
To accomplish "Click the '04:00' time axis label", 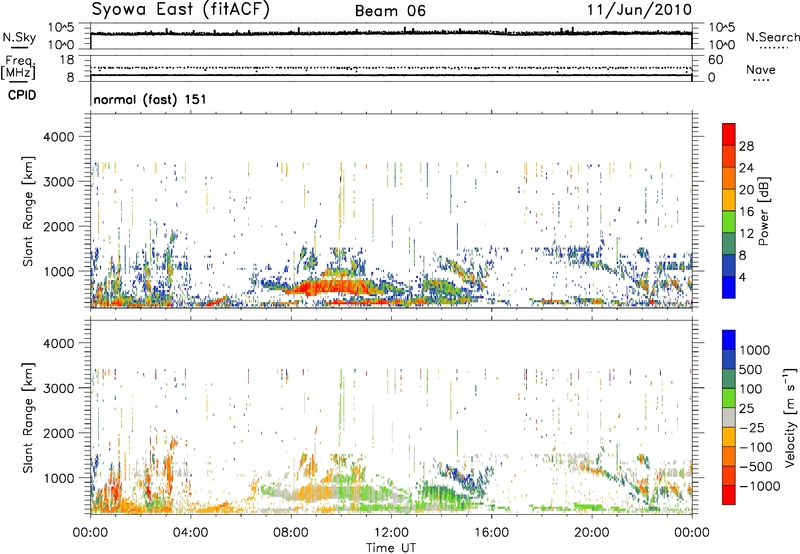I will point(190,533).
